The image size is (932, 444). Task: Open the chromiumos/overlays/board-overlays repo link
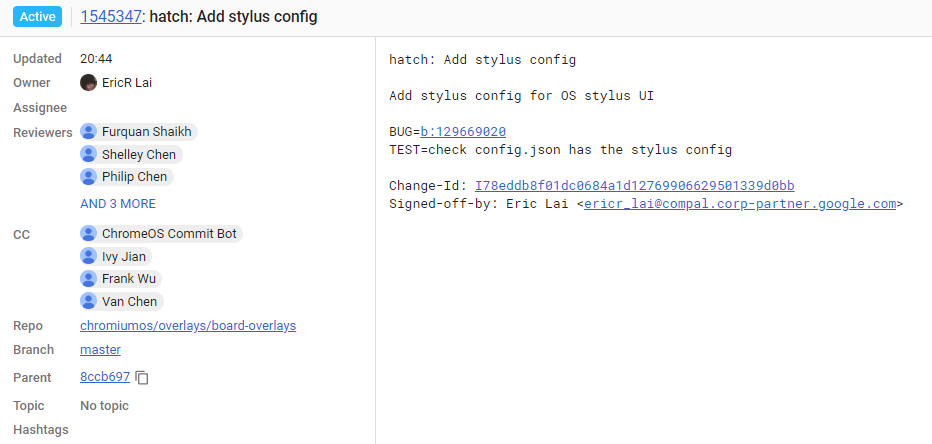188,326
